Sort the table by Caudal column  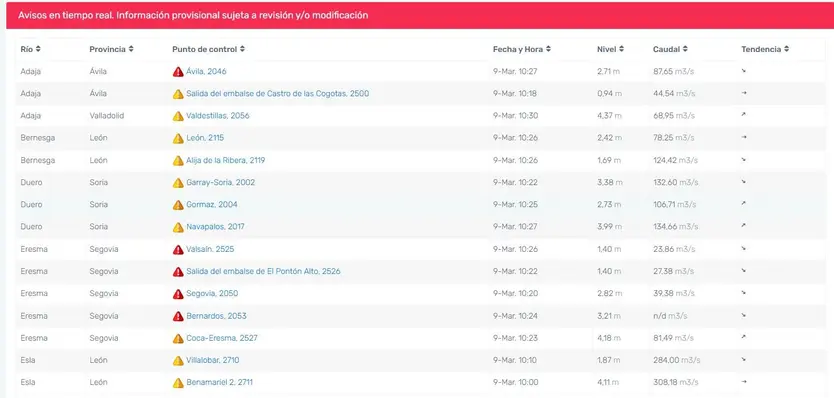[x=670, y=49]
